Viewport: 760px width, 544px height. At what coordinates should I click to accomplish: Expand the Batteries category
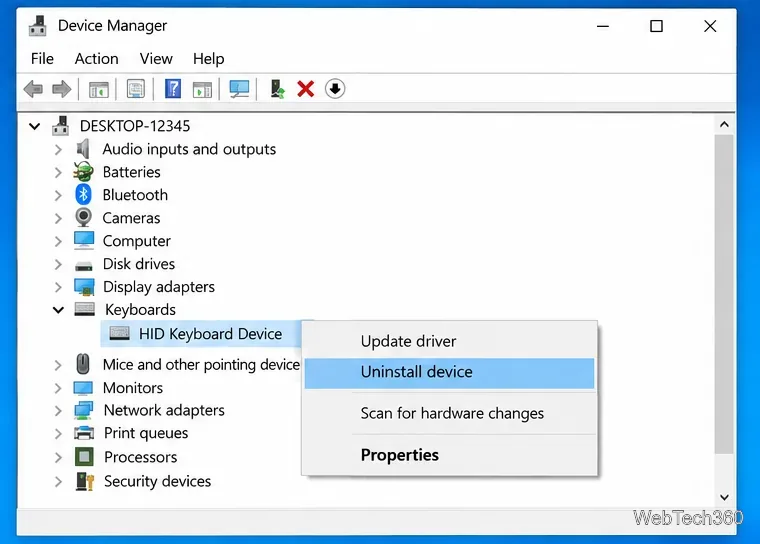pyautogui.click(x=58, y=172)
